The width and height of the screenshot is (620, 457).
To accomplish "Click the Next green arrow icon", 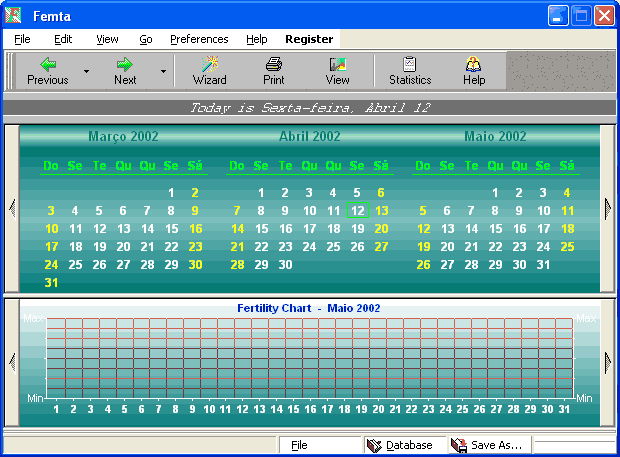I will (x=125, y=64).
